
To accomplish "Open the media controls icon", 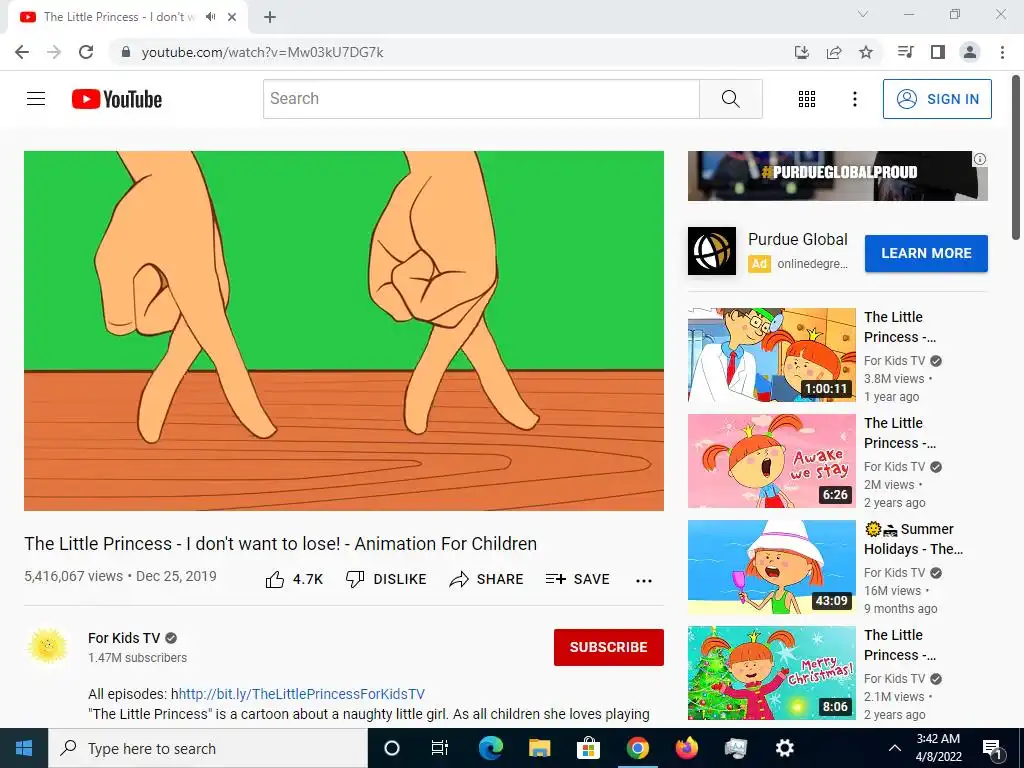I will pyautogui.click(x=905, y=52).
